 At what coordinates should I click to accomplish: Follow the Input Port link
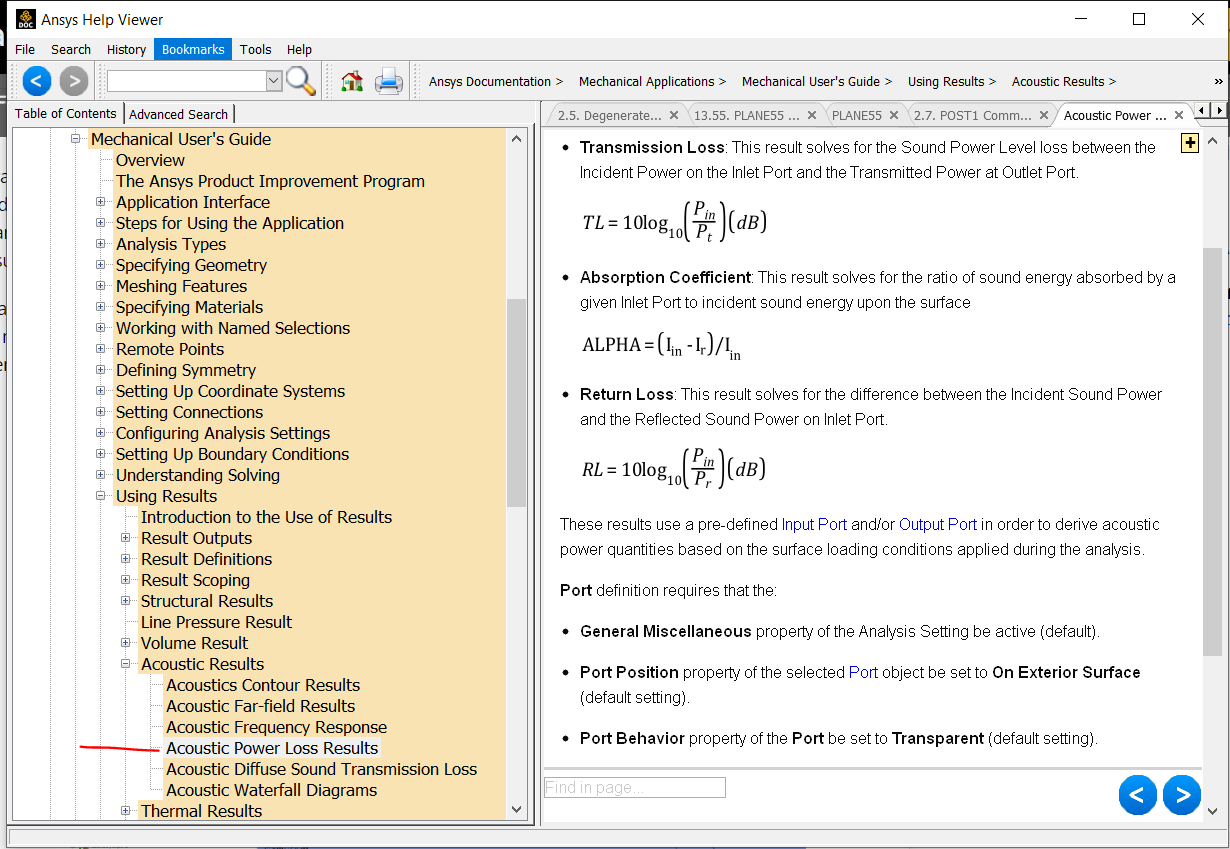coord(814,524)
